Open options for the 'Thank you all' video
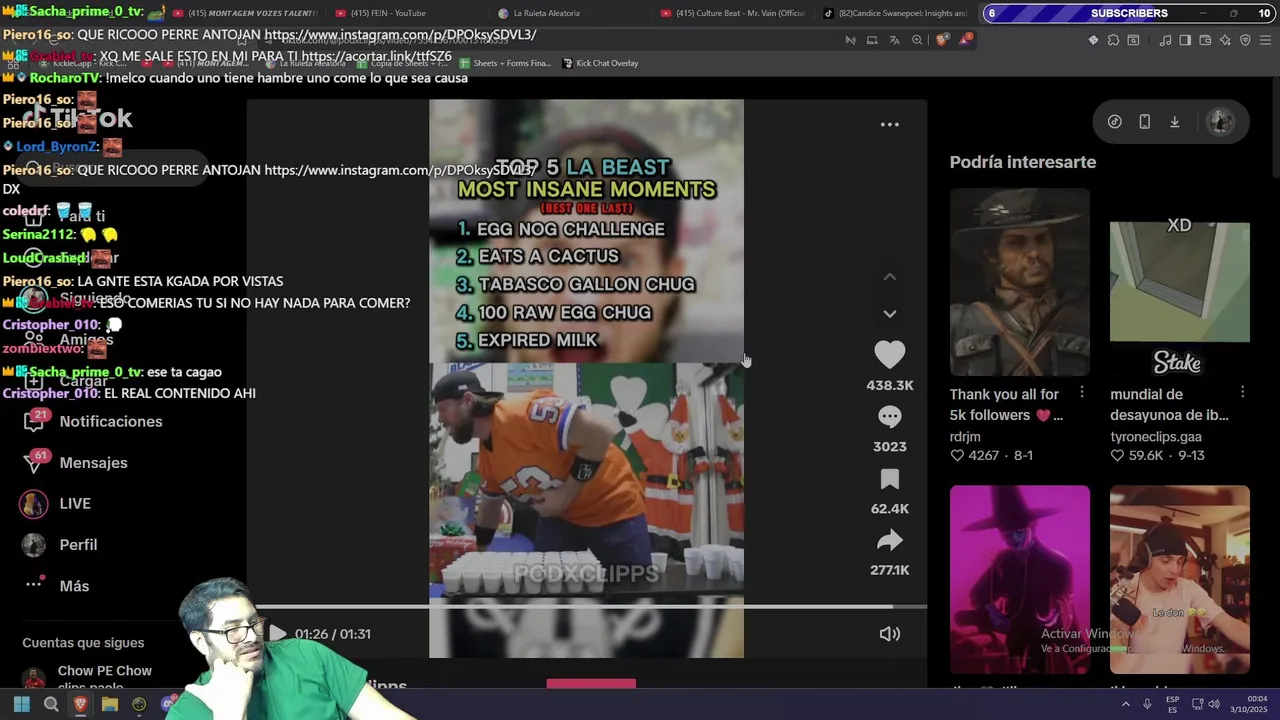Screen dimensions: 1280x720 pos(1082,393)
